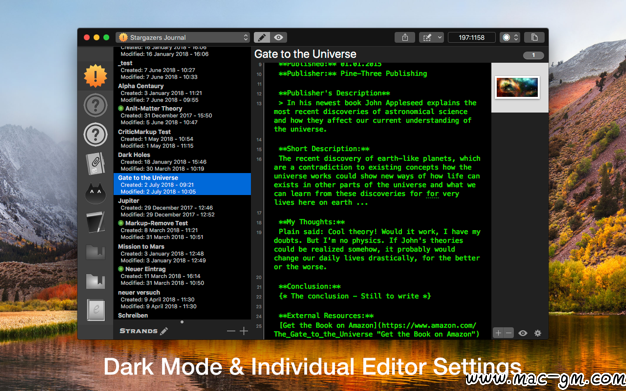Open the notepad with pen journal icon
626x391 pixels.
coord(95,222)
